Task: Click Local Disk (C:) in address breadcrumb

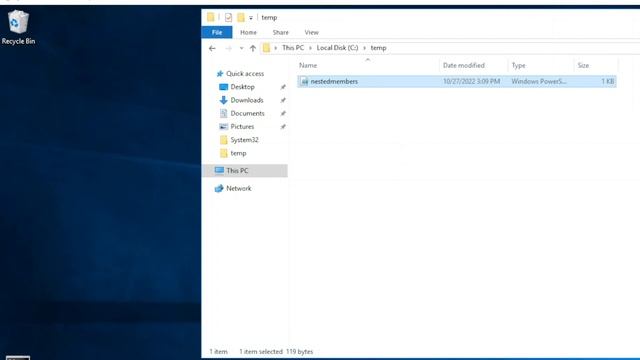Action: click(x=337, y=48)
